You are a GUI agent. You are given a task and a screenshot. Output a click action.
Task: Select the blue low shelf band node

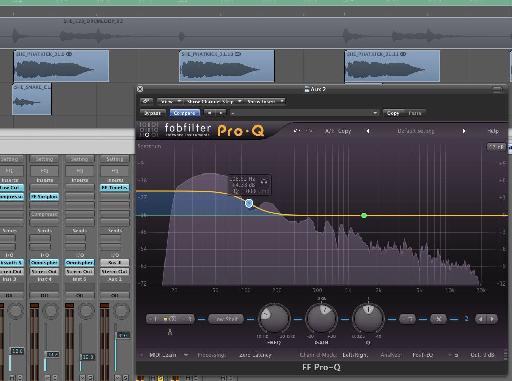(249, 203)
